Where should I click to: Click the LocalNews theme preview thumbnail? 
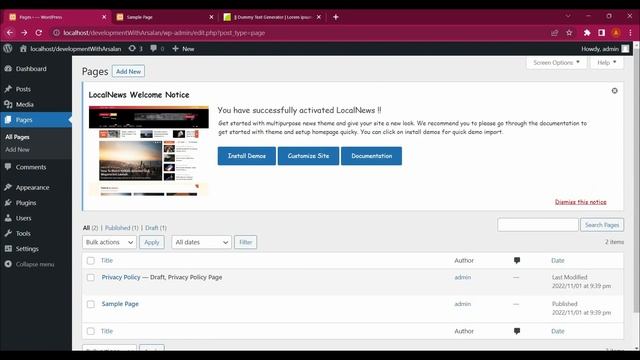click(x=149, y=151)
